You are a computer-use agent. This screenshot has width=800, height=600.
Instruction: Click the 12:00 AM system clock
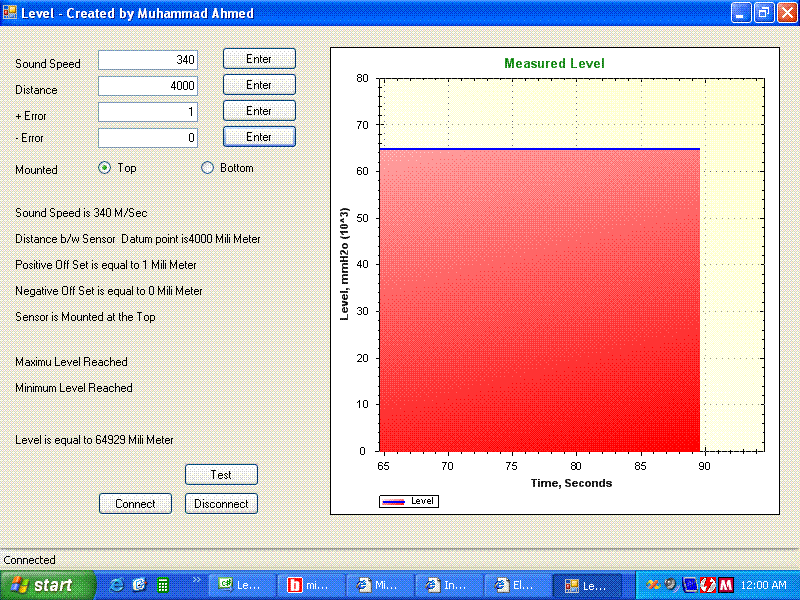tap(764, 585)
